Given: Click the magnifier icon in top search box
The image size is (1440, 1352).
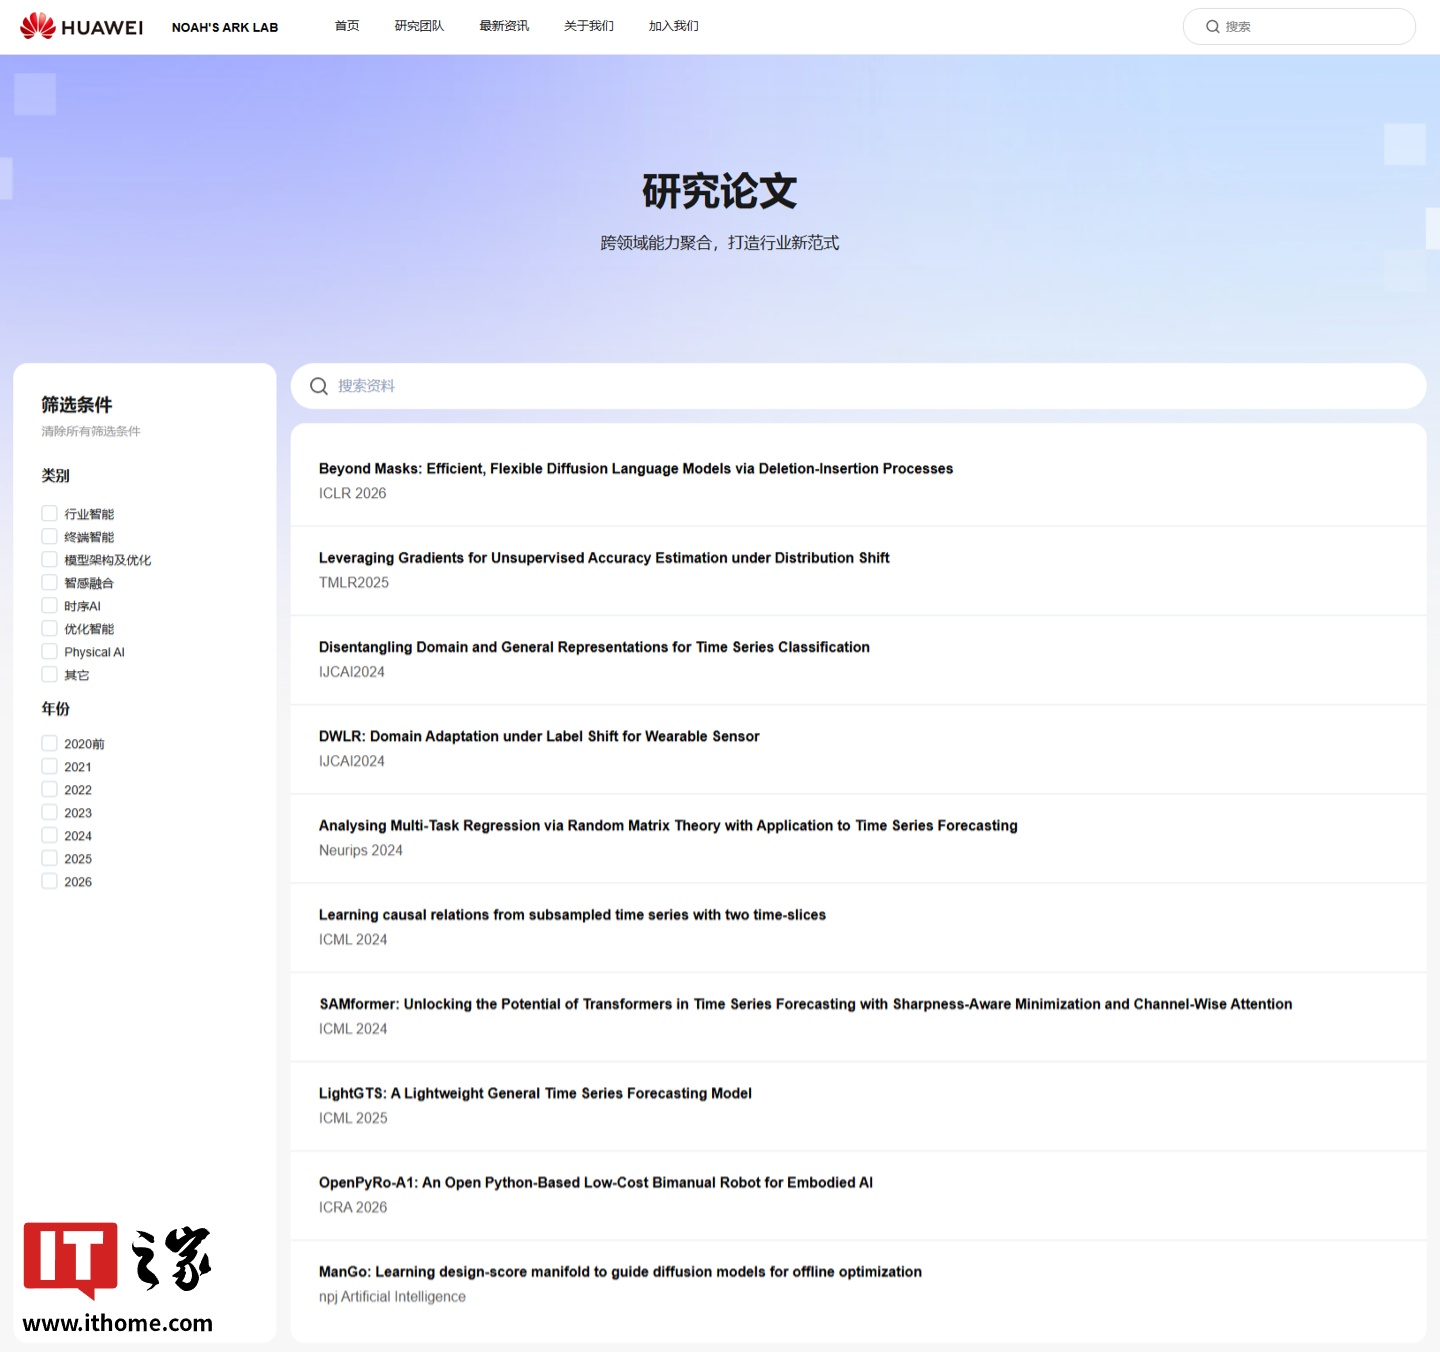Looking at the screenshot, I should click(x=1212, y=27).
